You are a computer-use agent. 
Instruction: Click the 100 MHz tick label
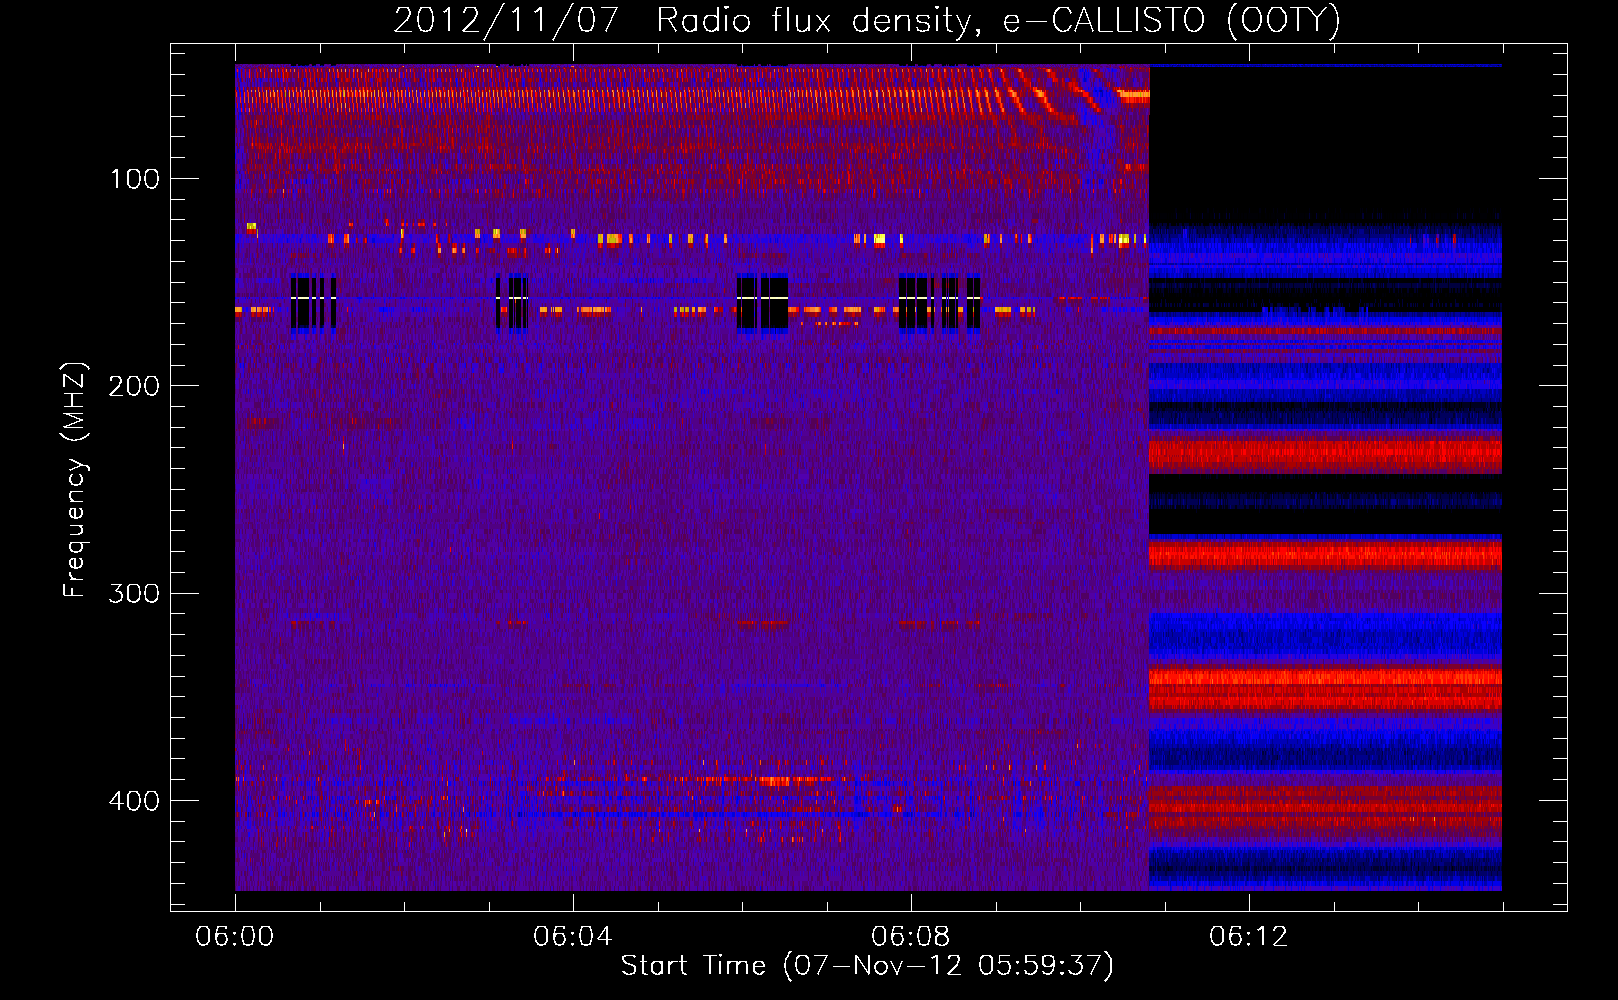pyautogui.click(x=135, y=179)
